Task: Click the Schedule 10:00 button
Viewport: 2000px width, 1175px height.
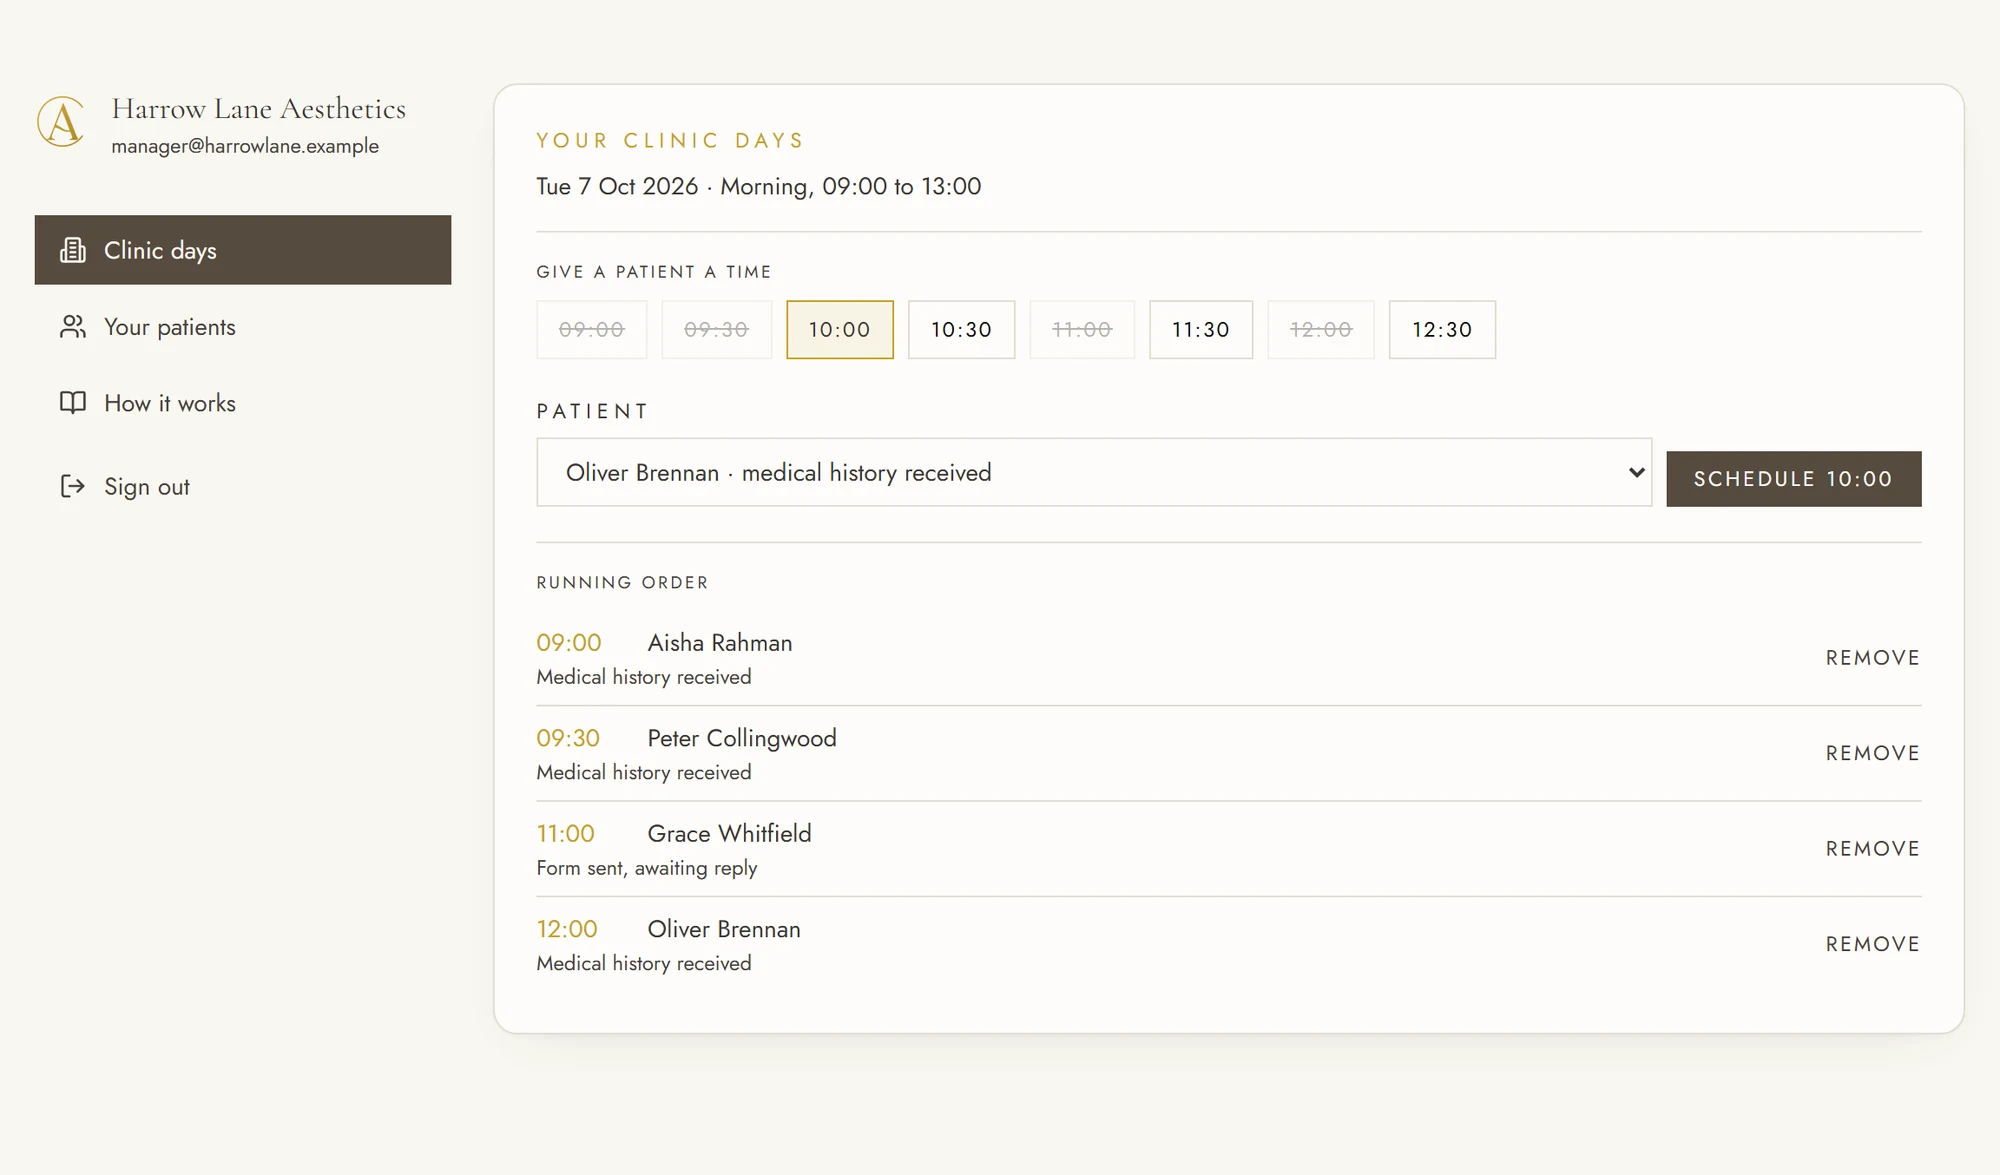Action: pos(1793,479)
